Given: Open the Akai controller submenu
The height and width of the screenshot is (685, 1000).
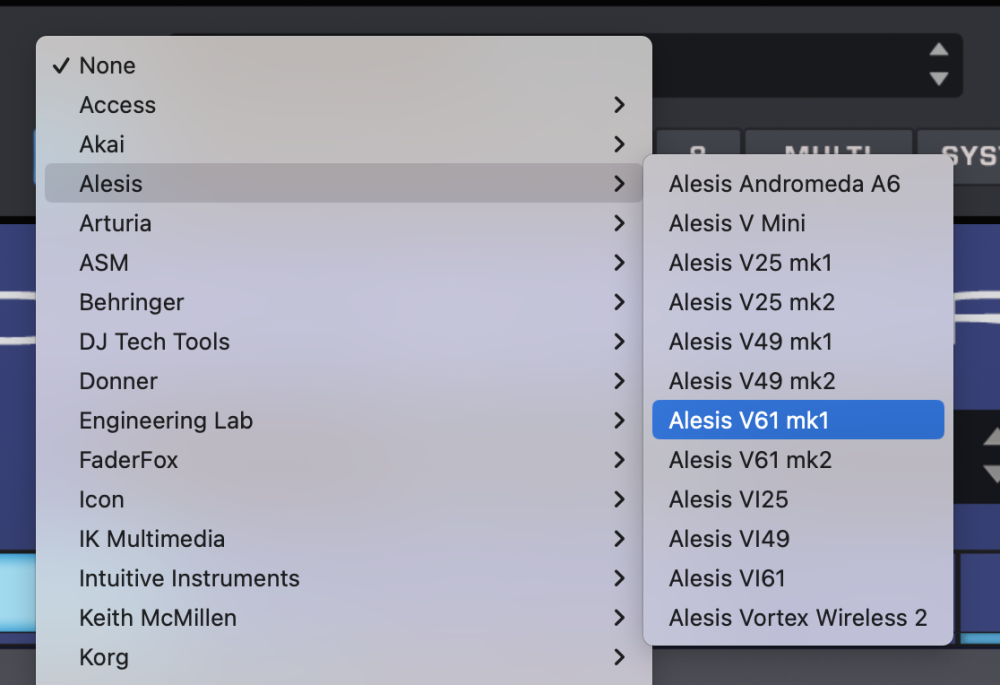Looking at the screenshot, I should point(102,144).
